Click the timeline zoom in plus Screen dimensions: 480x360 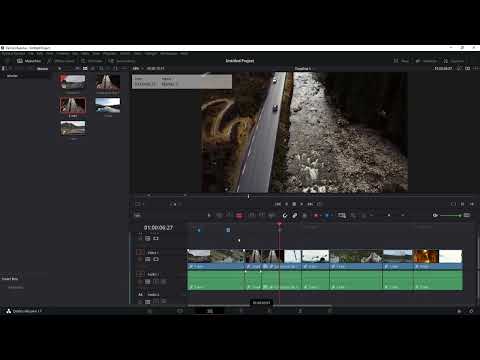click(403, 216)
